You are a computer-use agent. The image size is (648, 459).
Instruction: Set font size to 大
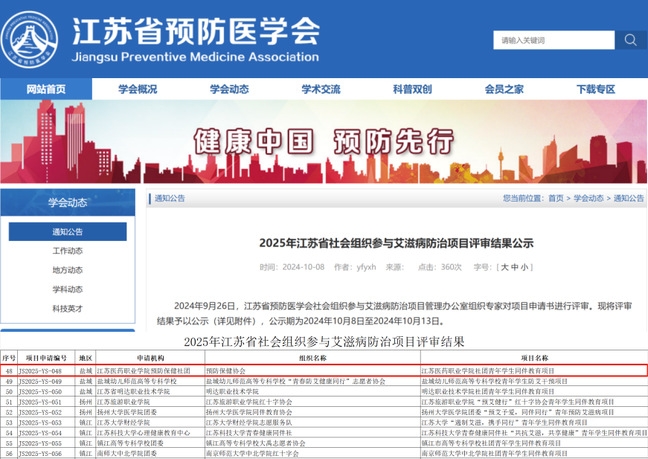pyautogui.click(x=505, y=267)
